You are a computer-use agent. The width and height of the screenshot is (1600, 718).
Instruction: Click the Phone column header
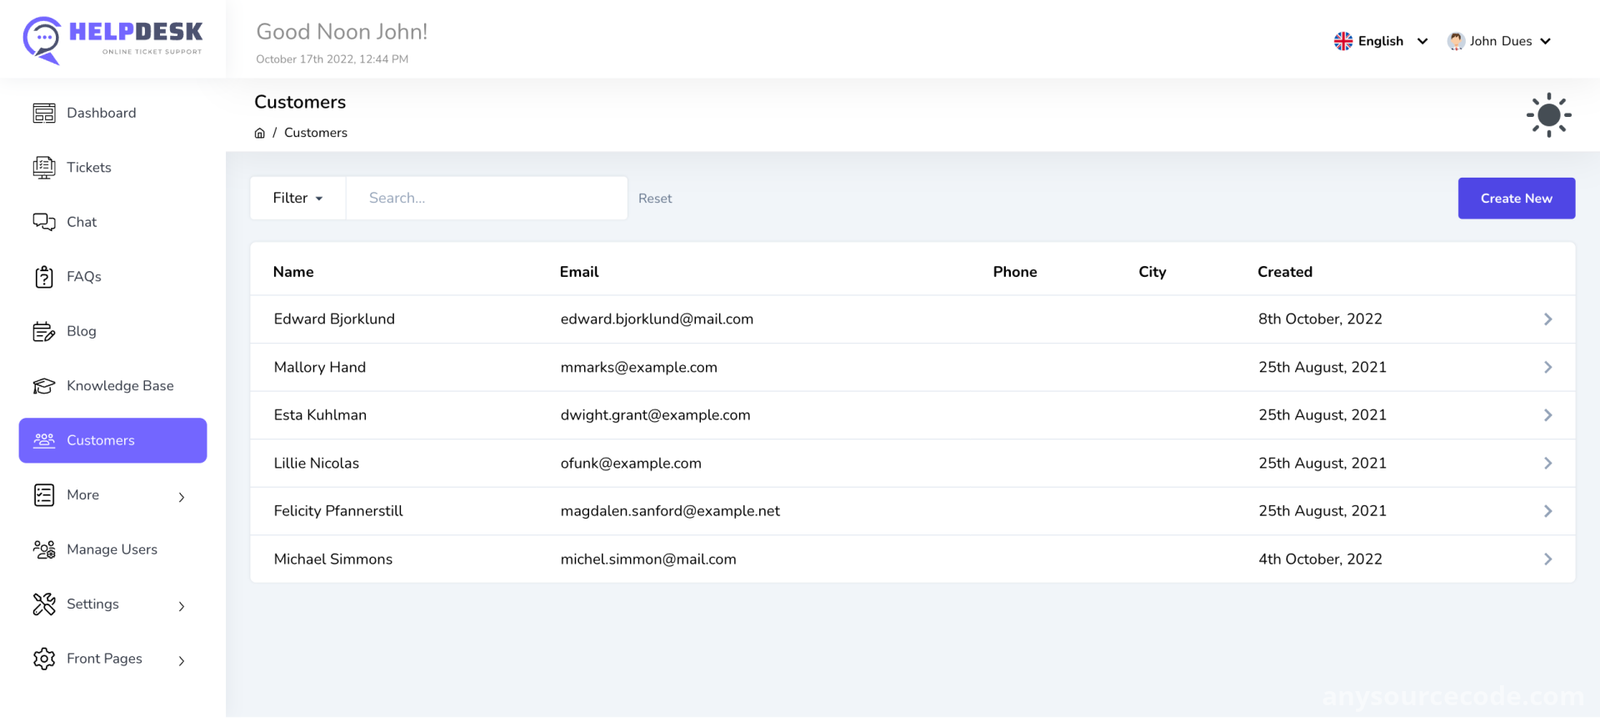point(1015,272)
